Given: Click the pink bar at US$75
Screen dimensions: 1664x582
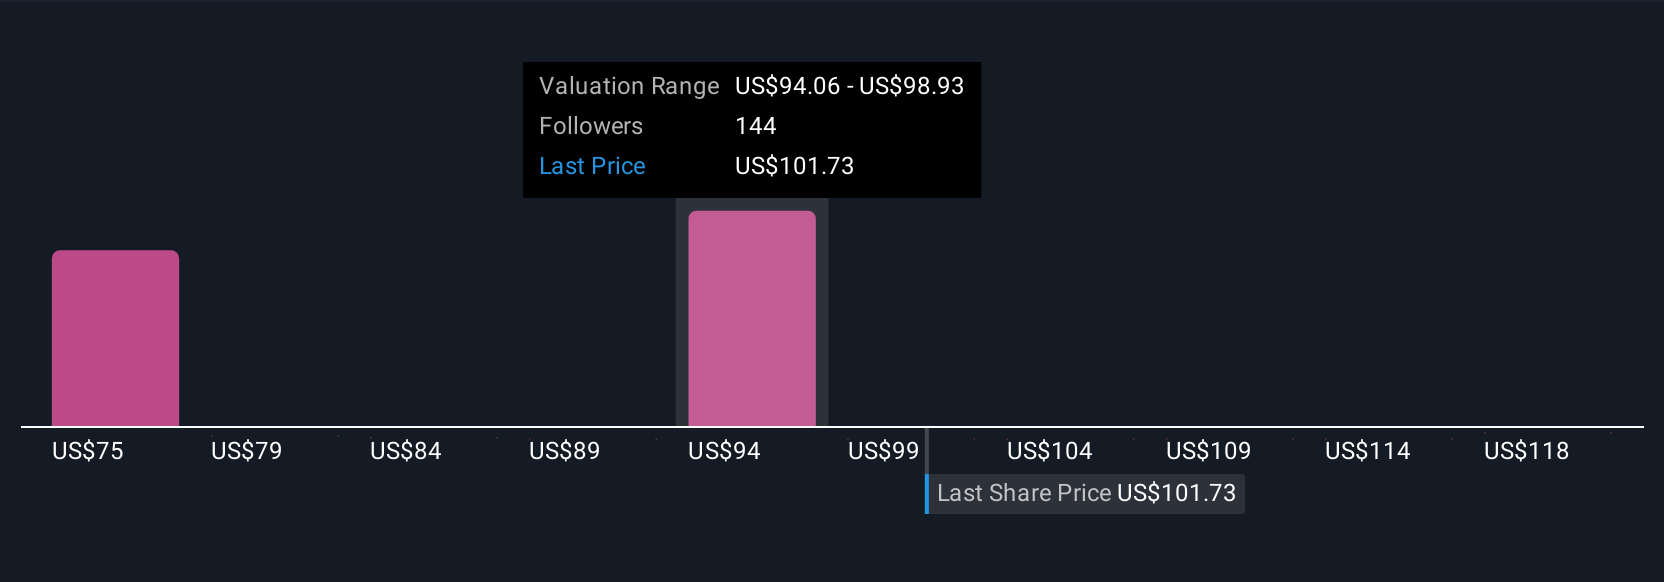Looking at the screenshot, I should [115, 338].
